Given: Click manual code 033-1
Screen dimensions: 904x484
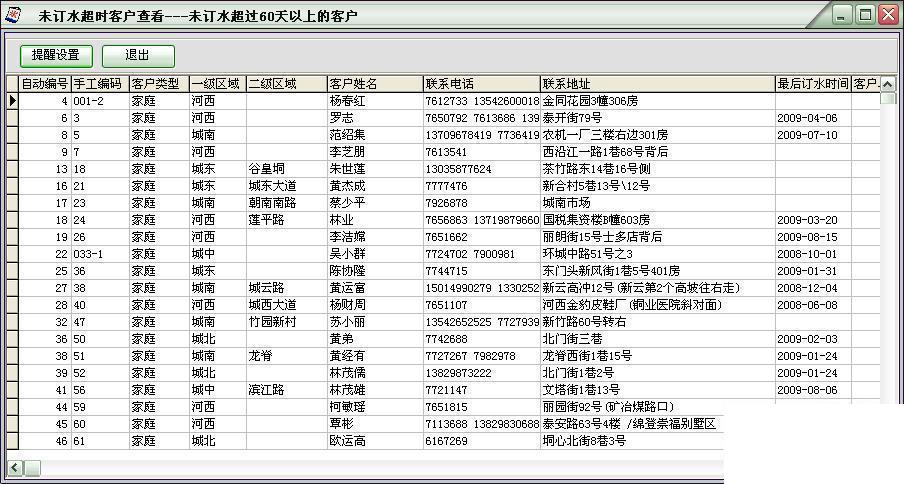Looking at the screenshot, I should (x=88, y=255).
